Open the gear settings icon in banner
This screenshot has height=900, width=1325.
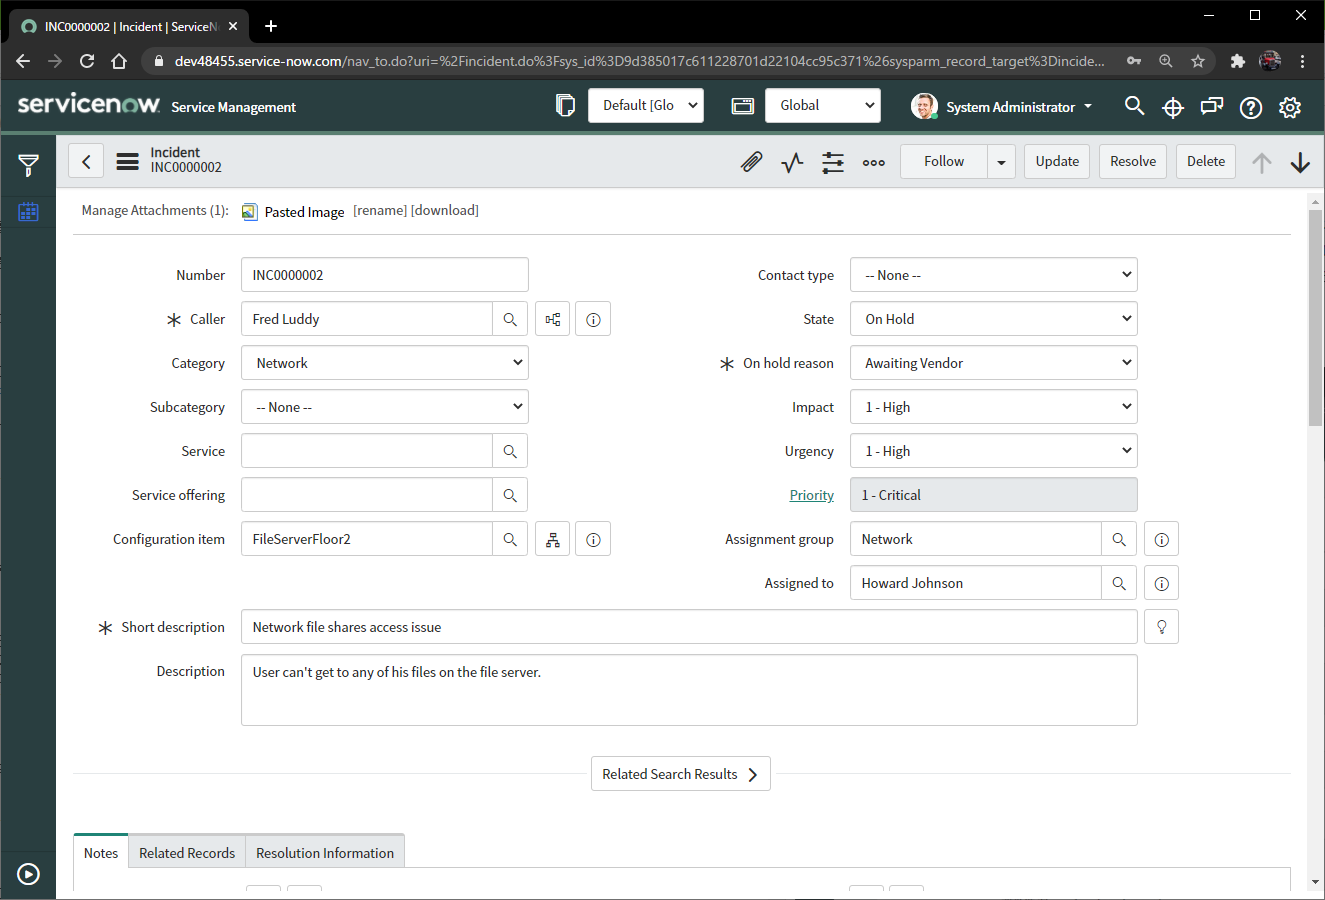click(x=1289, y=106)
